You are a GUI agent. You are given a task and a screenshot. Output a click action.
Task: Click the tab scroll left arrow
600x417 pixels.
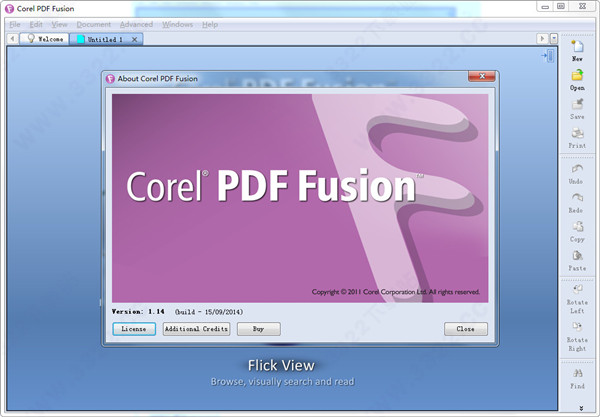(x=12, y=39)
